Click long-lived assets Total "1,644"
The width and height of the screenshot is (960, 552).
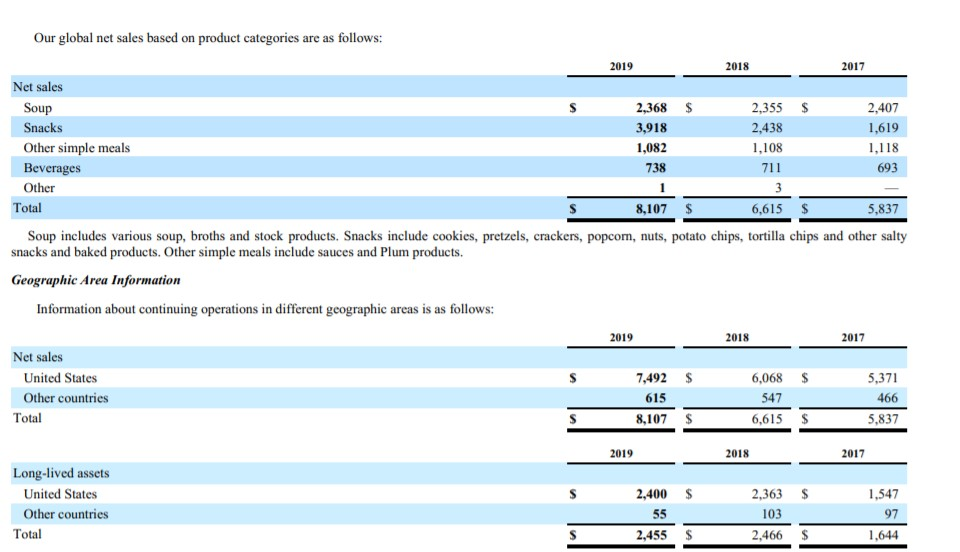(883, 535)
